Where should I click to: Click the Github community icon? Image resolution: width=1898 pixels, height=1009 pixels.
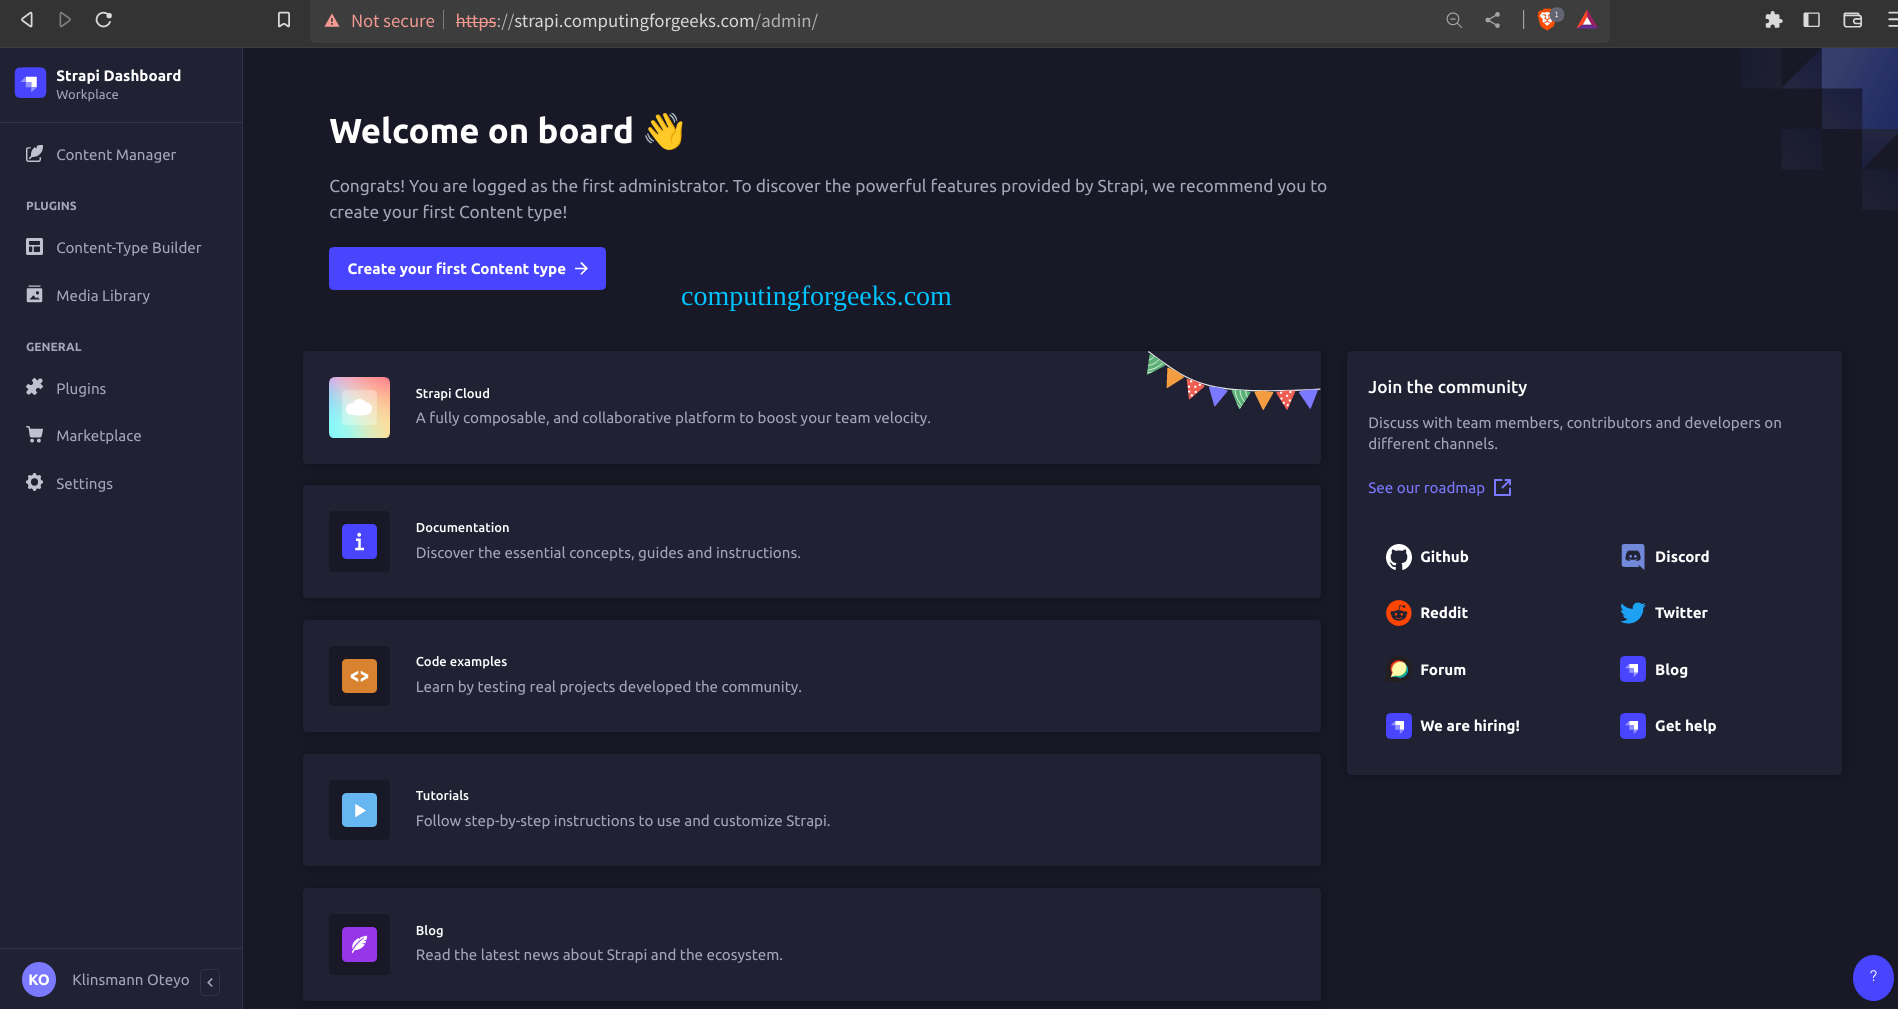1398,557
